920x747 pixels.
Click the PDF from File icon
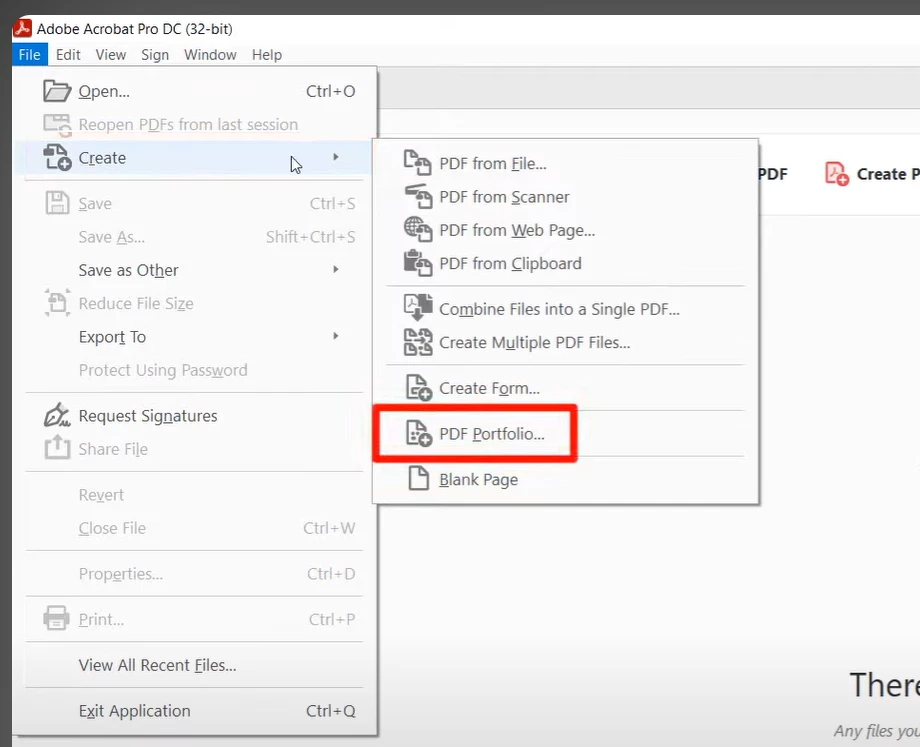pos(417,163)
